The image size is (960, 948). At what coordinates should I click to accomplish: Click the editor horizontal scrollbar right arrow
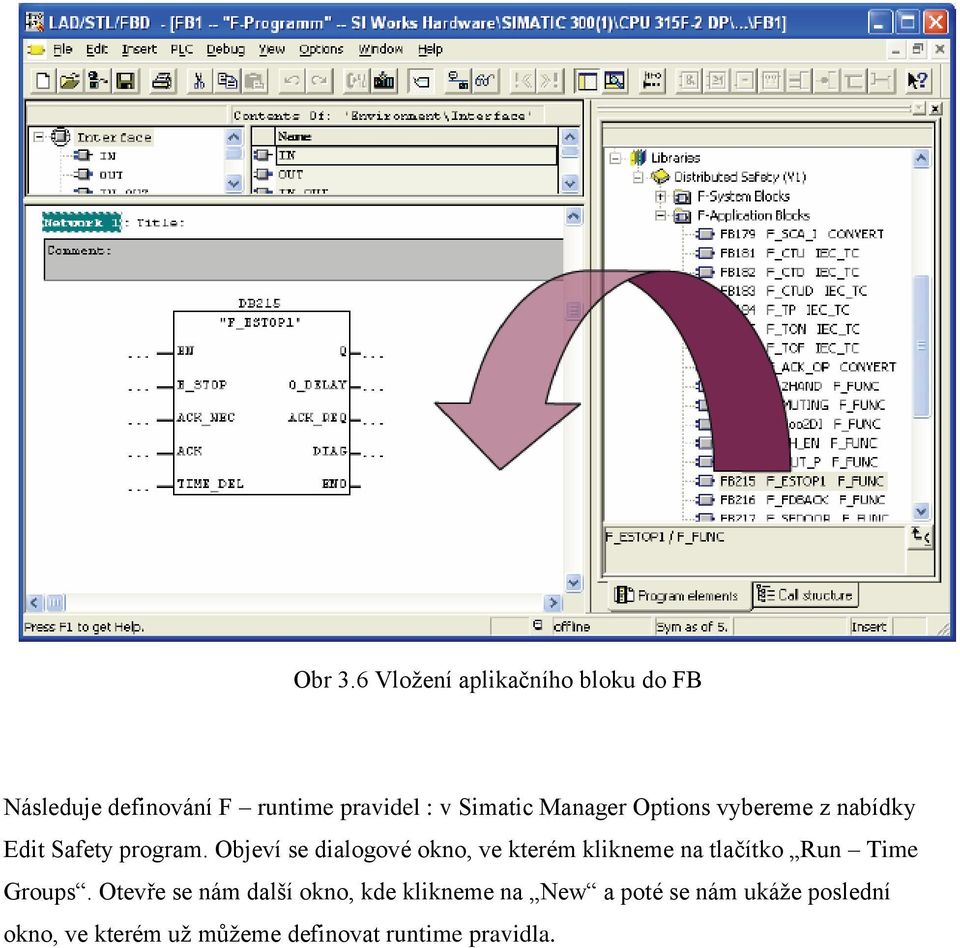[x=553, y=603]
